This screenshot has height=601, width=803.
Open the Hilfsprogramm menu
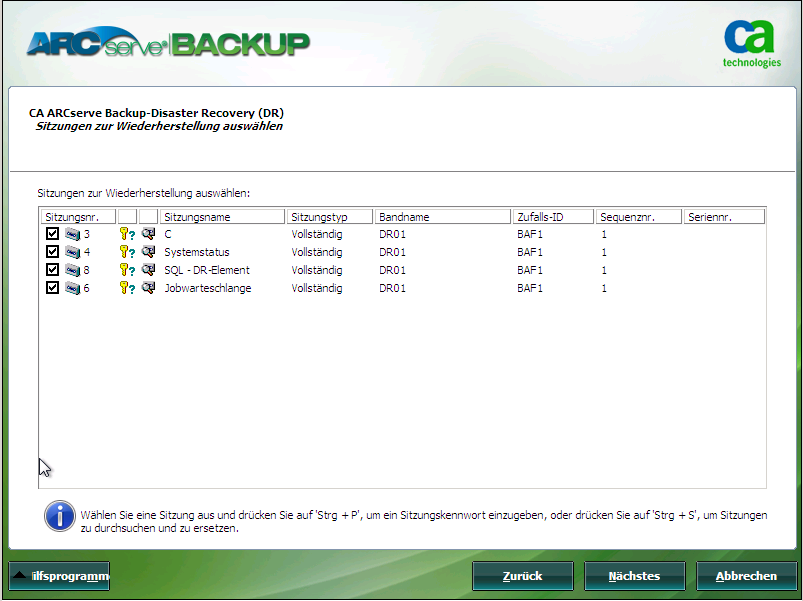tap(65, 576)
